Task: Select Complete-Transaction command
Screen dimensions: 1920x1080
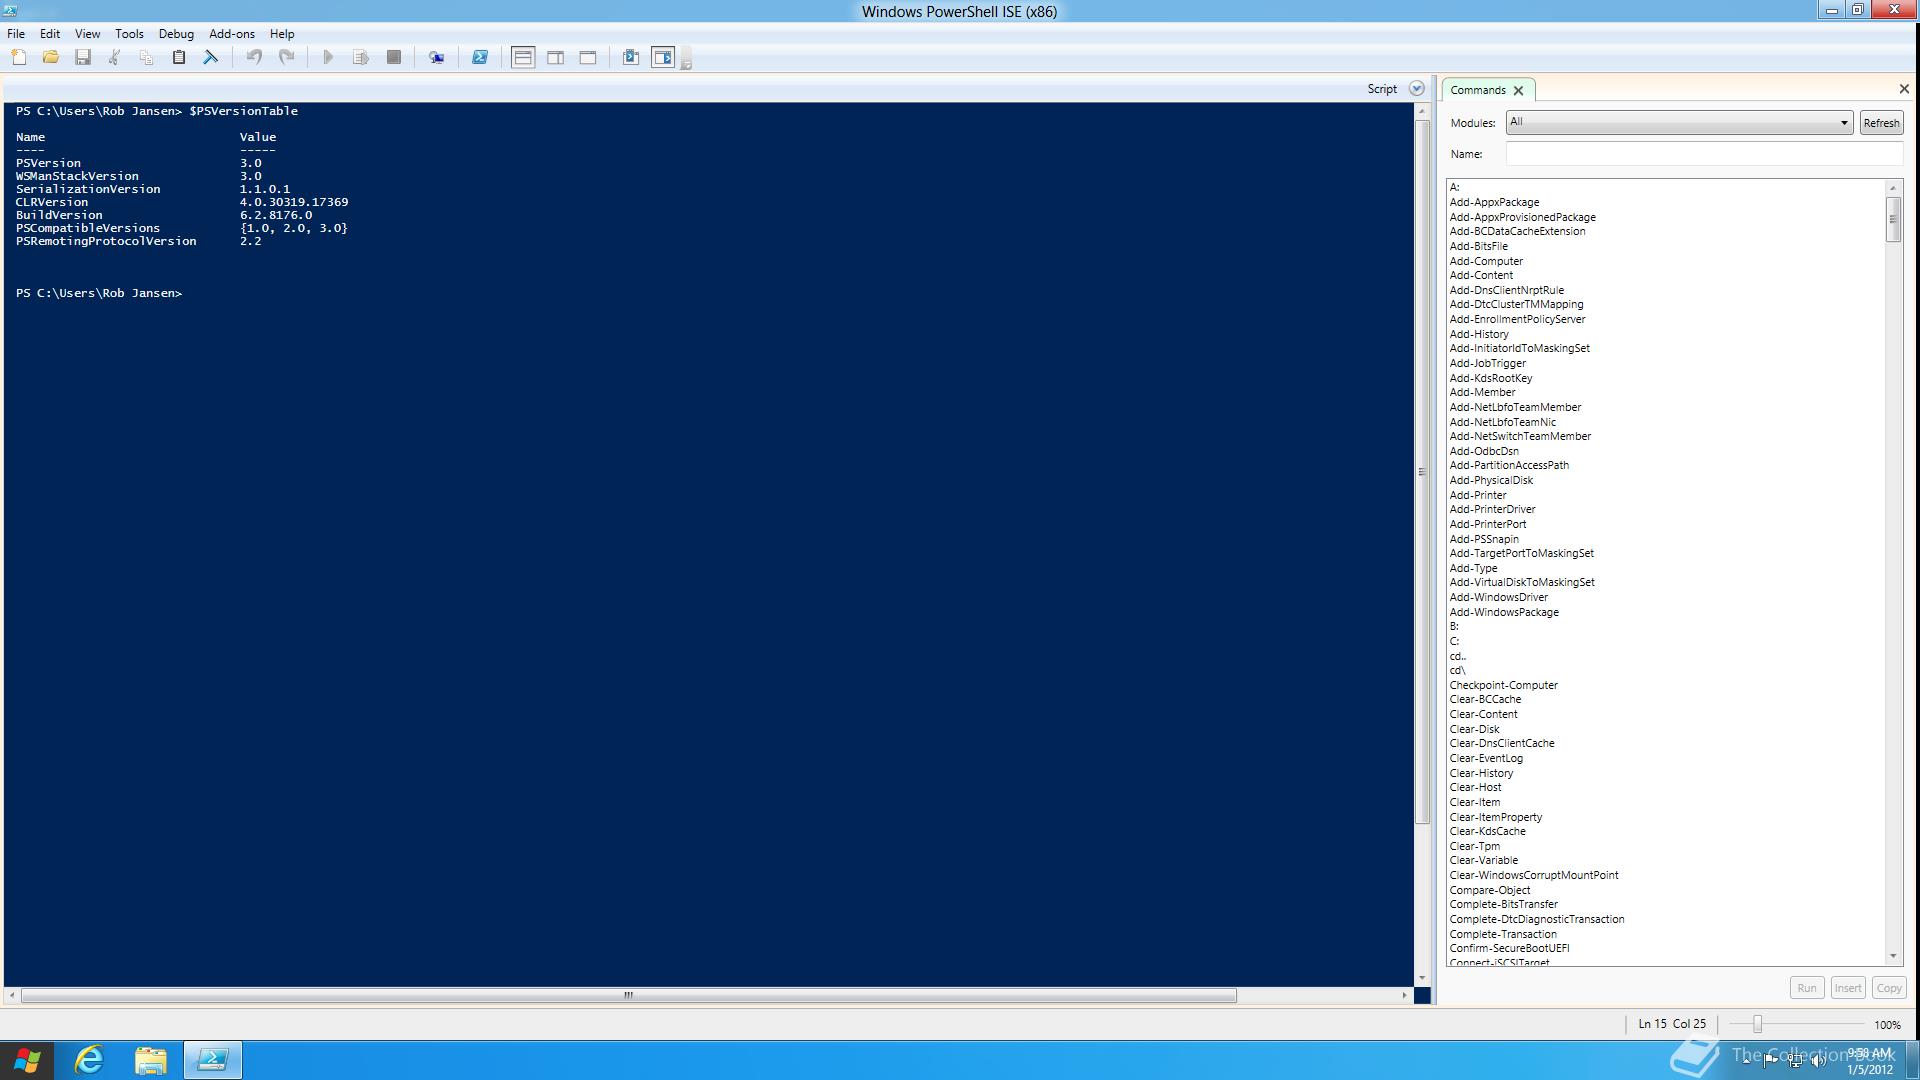Action: pyautogui.click(x=1503, y=934)
